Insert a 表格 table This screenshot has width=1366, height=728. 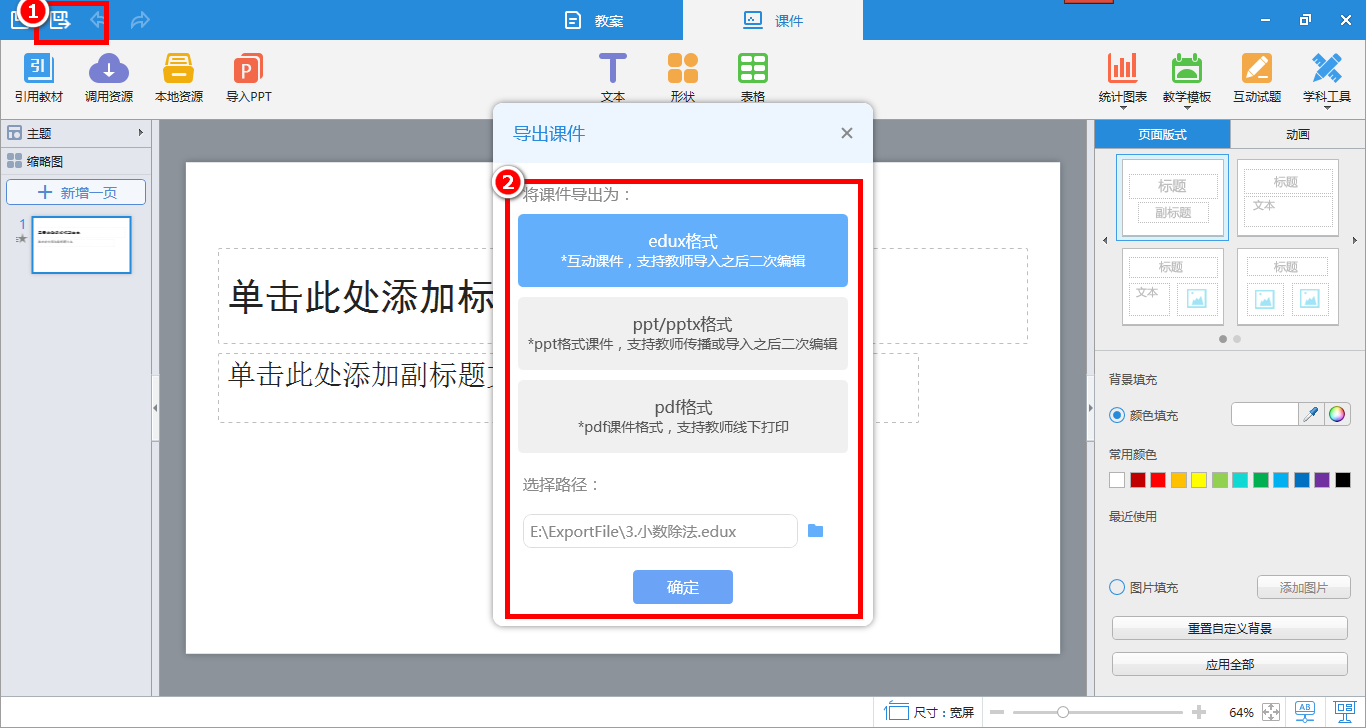[x=753, y=70]
